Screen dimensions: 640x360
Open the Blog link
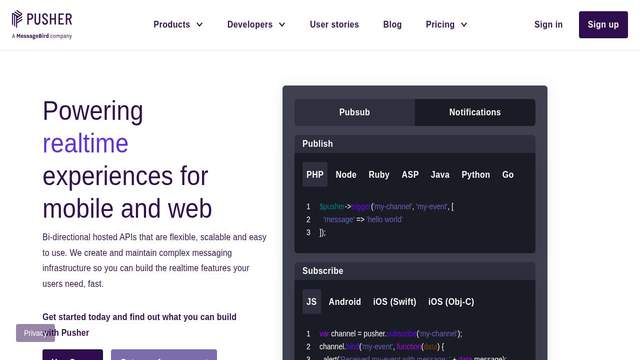(x=392, y=24)
